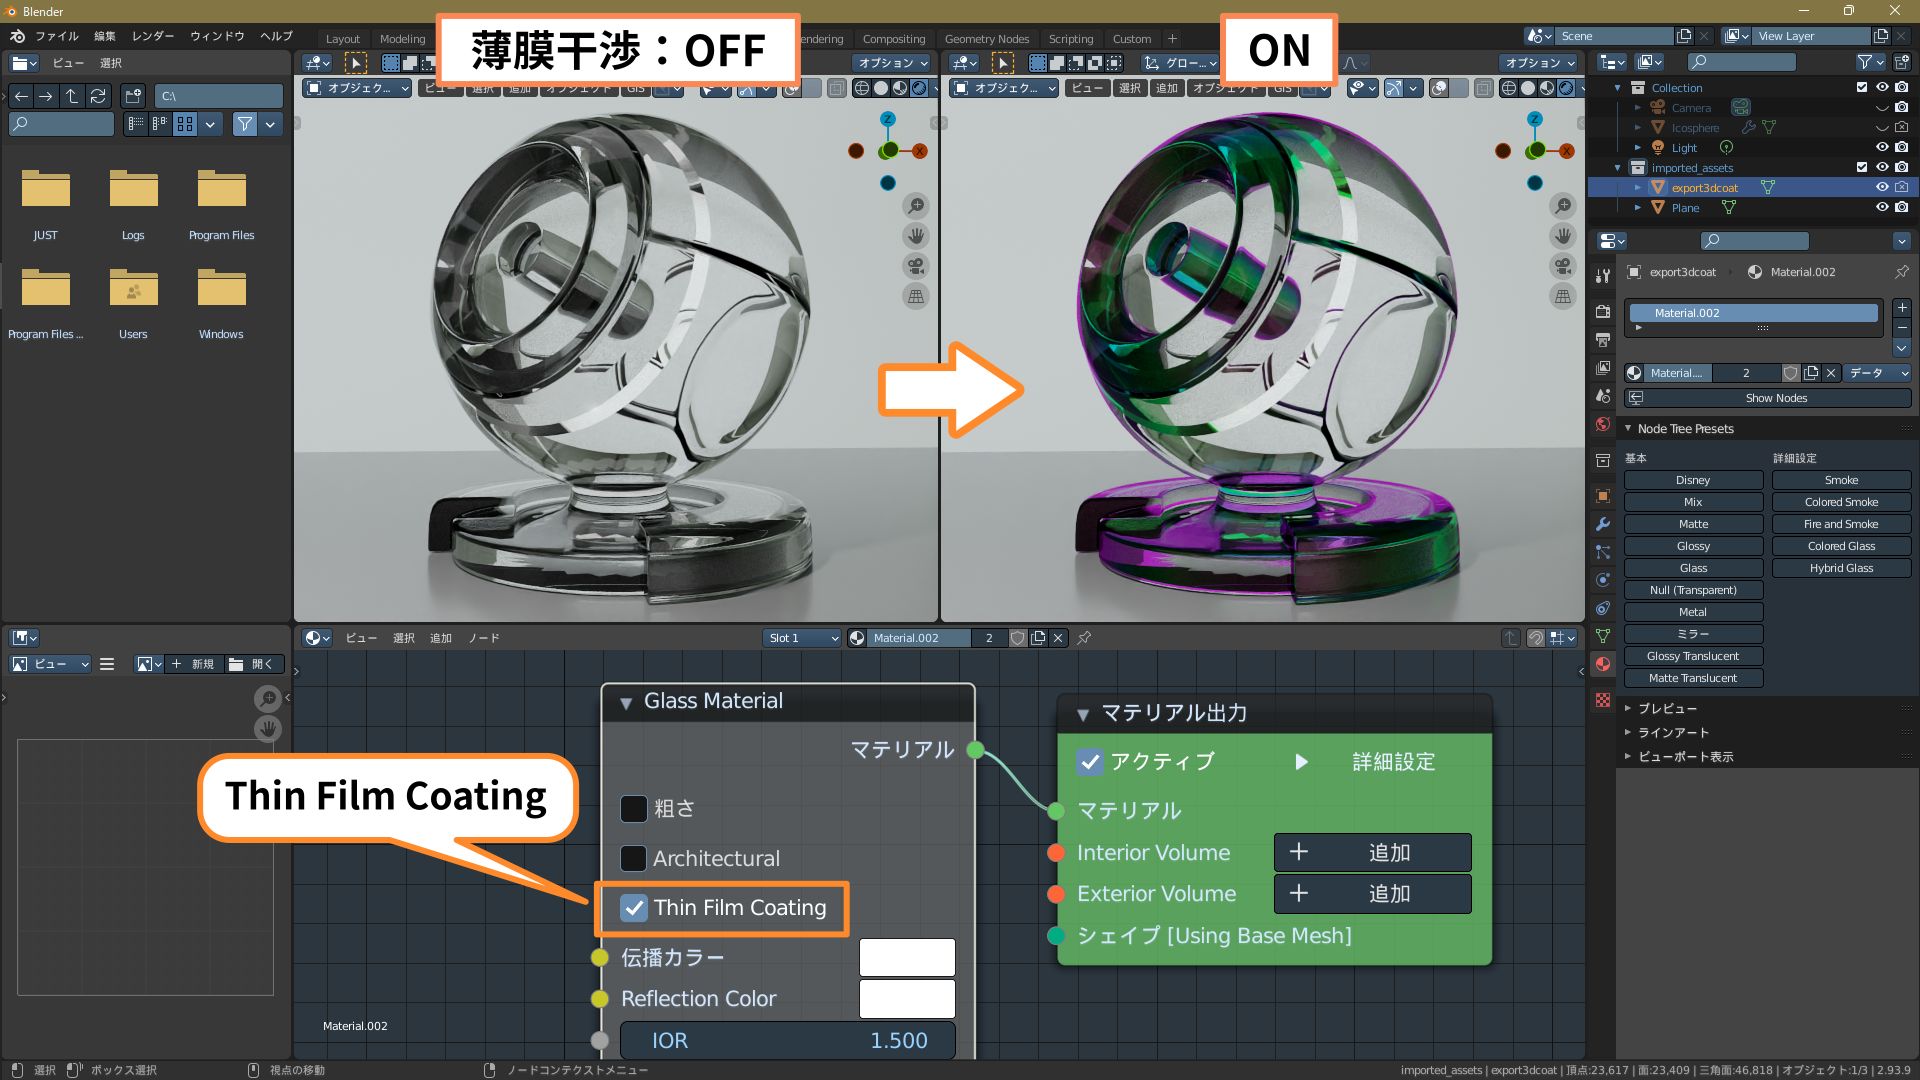This screenshot has width=1920, height=1080.
Task: Refresh the file browser list
Action: pos(98,96)
